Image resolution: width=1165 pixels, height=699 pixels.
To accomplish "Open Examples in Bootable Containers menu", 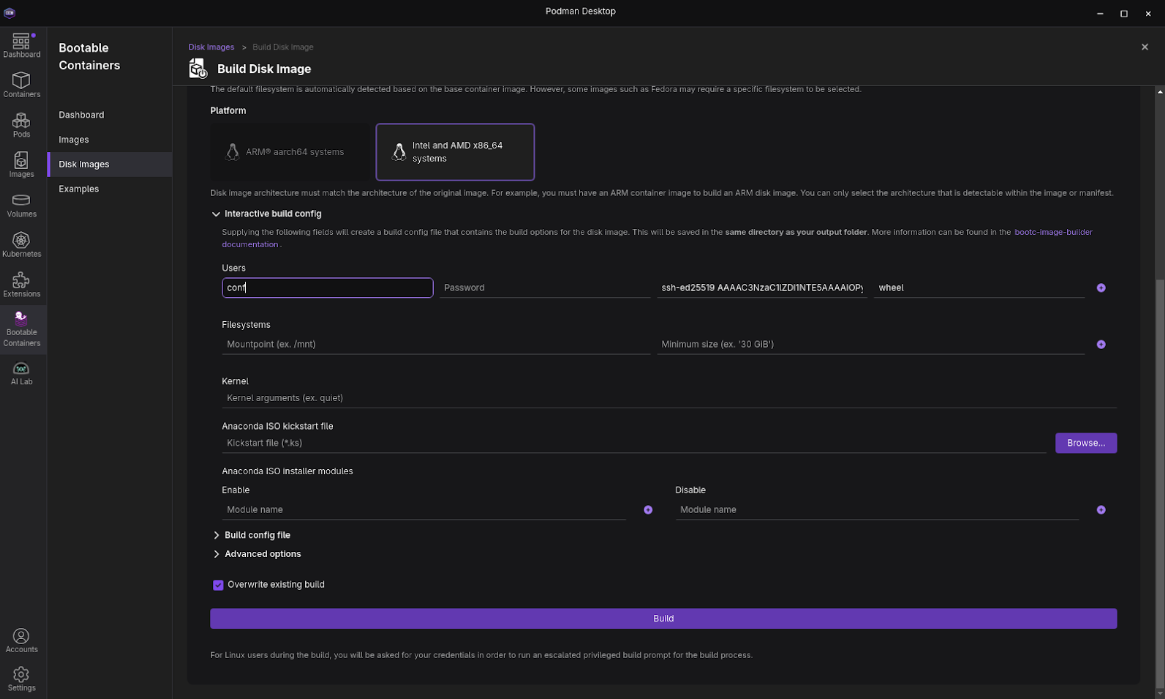I will 79,189.
